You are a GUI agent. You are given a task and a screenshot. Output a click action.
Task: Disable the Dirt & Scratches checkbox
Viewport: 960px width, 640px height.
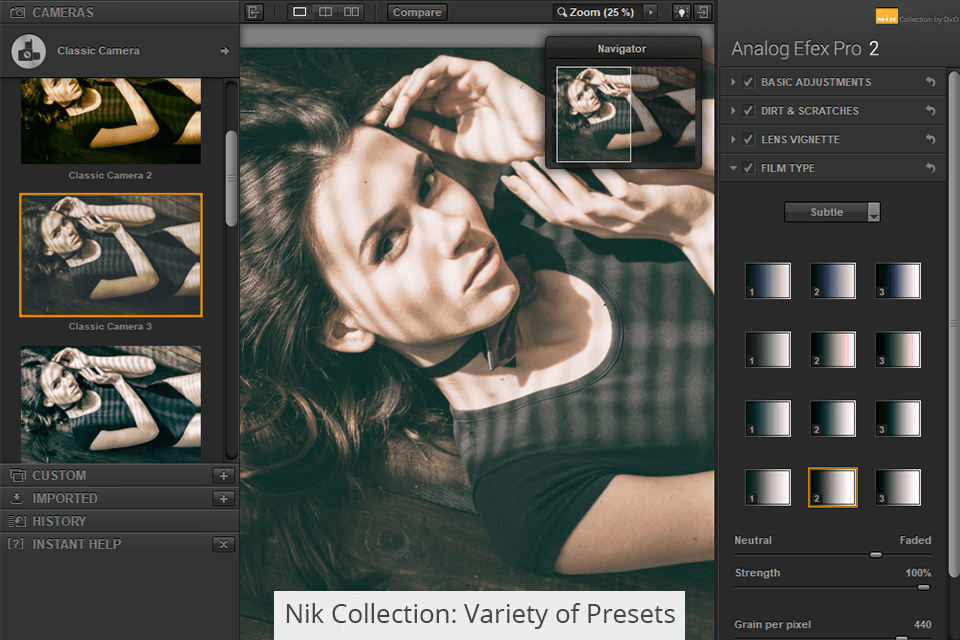coord(748,111)
